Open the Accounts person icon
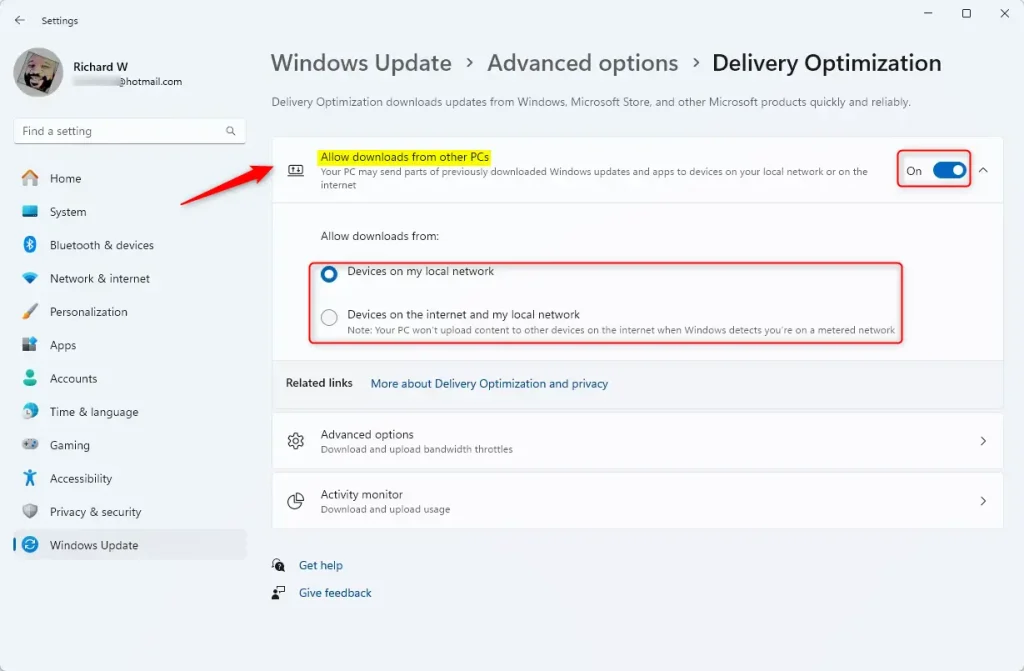 [x=30, y=378]
